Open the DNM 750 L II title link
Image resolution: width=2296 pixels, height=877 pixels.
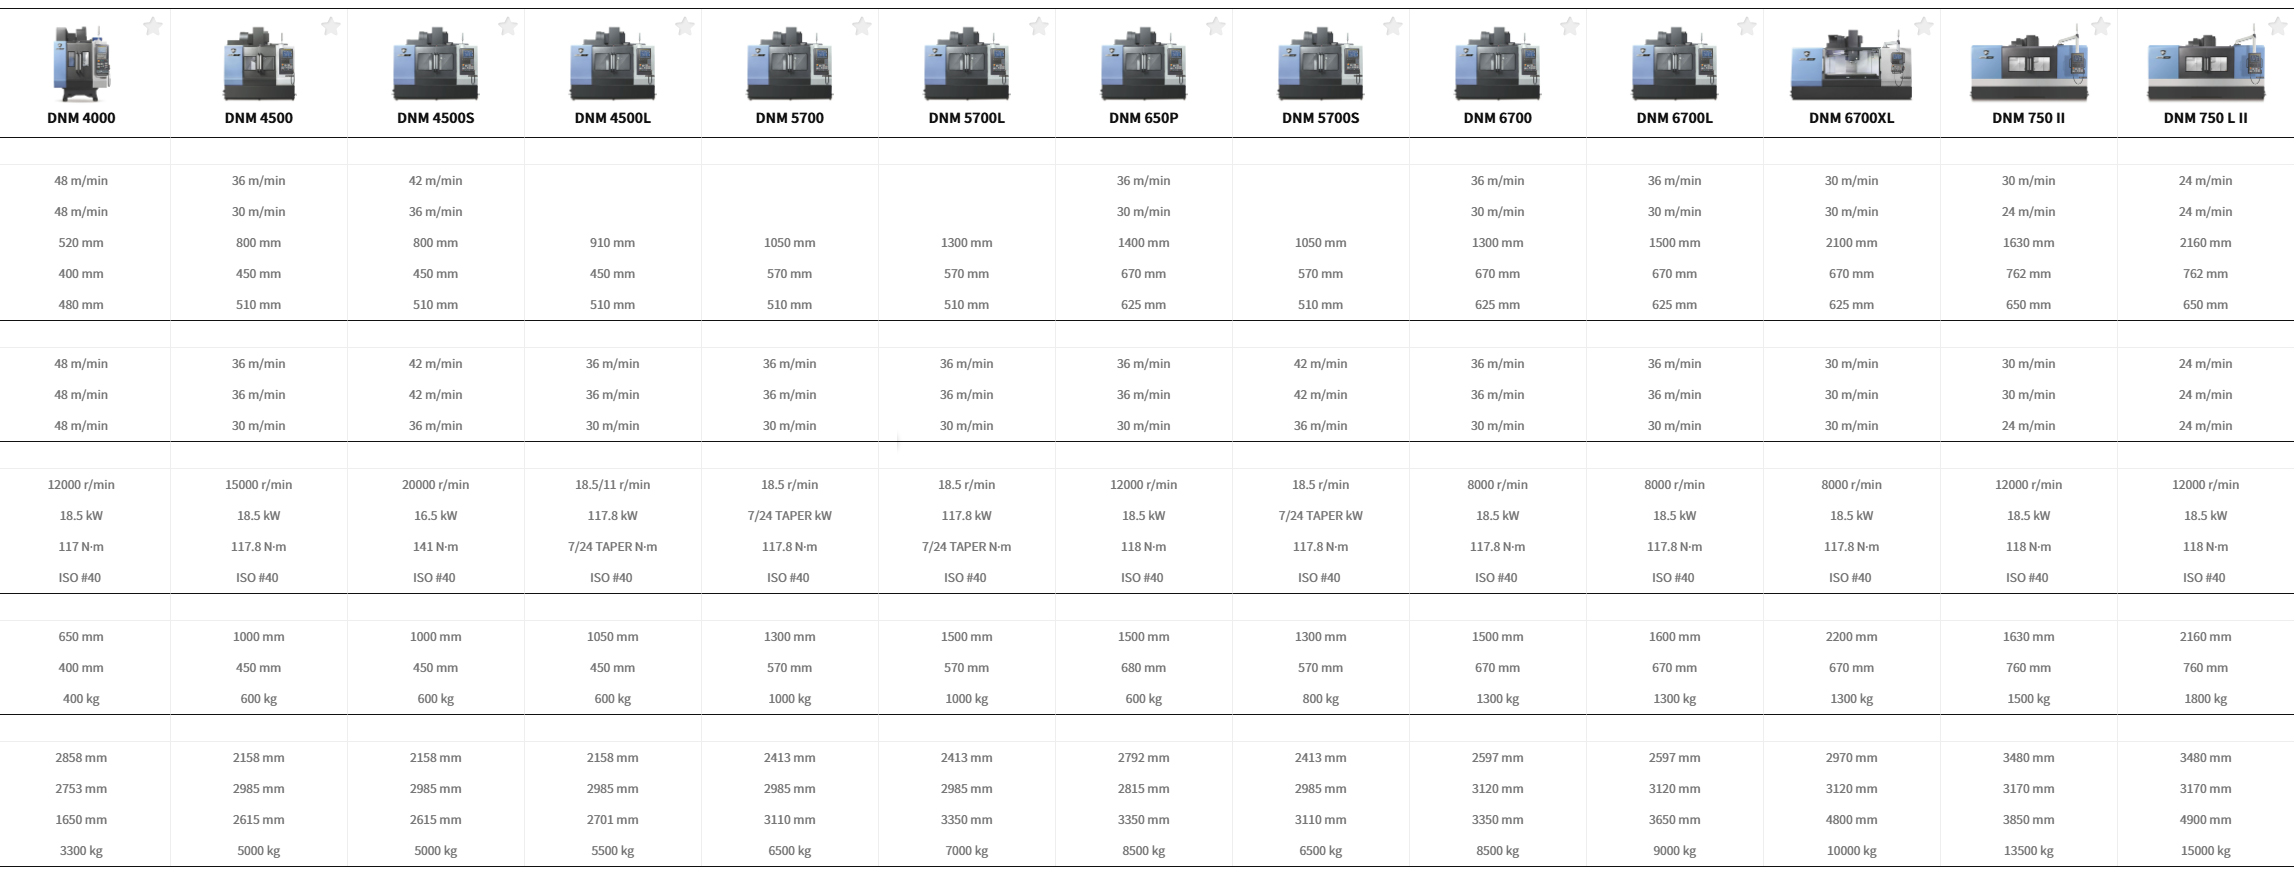point(2206,118)
